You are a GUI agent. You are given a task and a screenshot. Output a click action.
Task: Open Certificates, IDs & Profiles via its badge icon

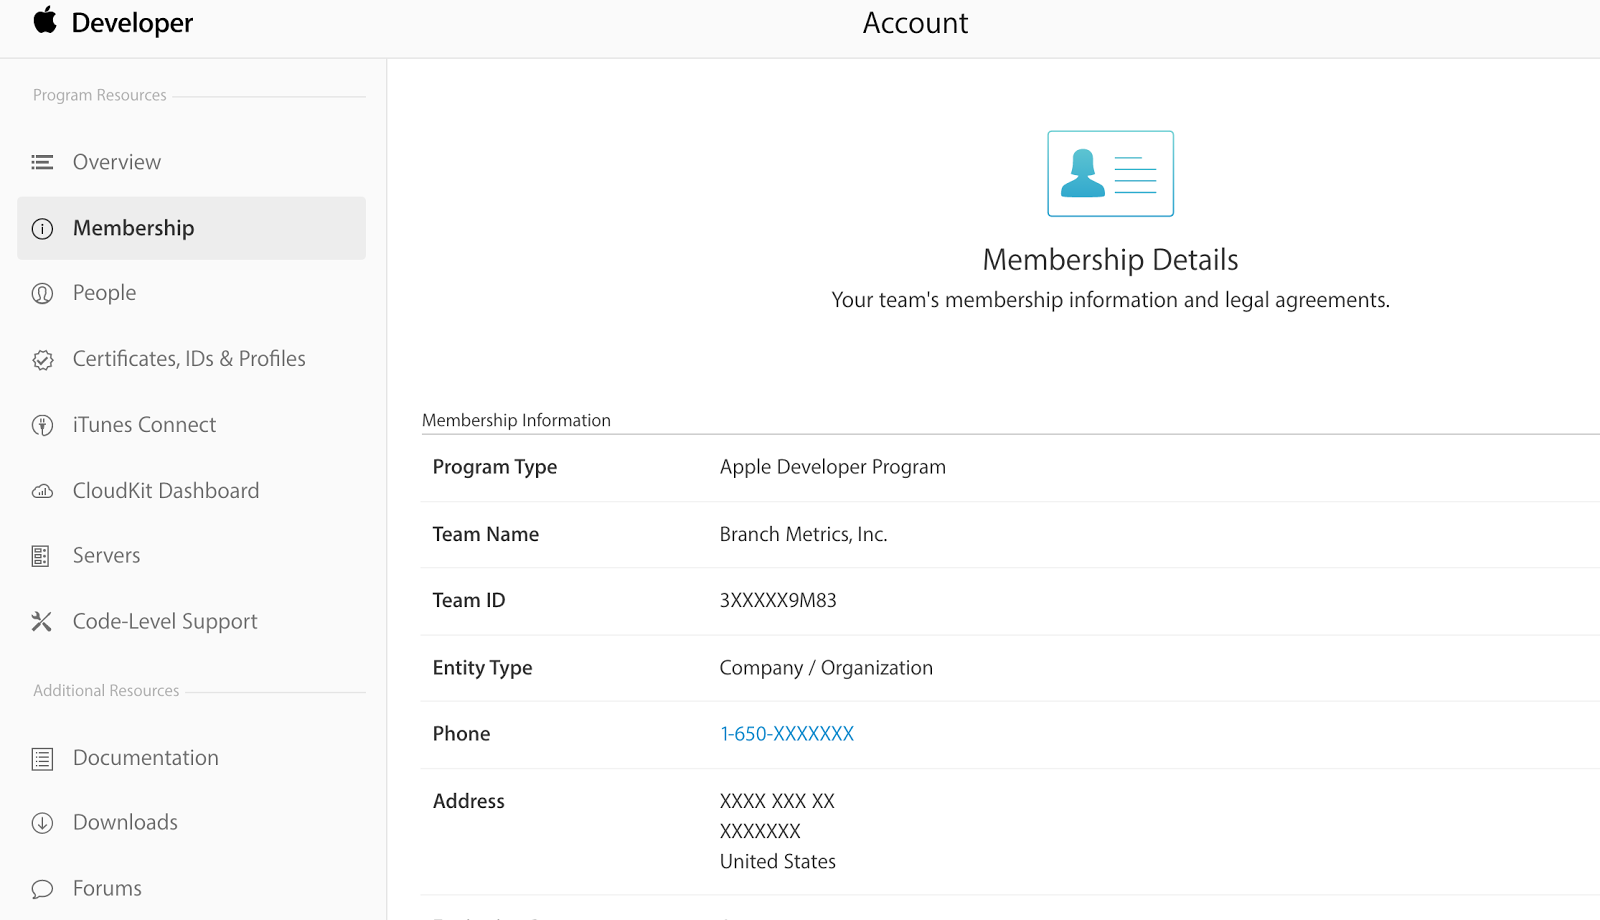click(x=42, y=359)
